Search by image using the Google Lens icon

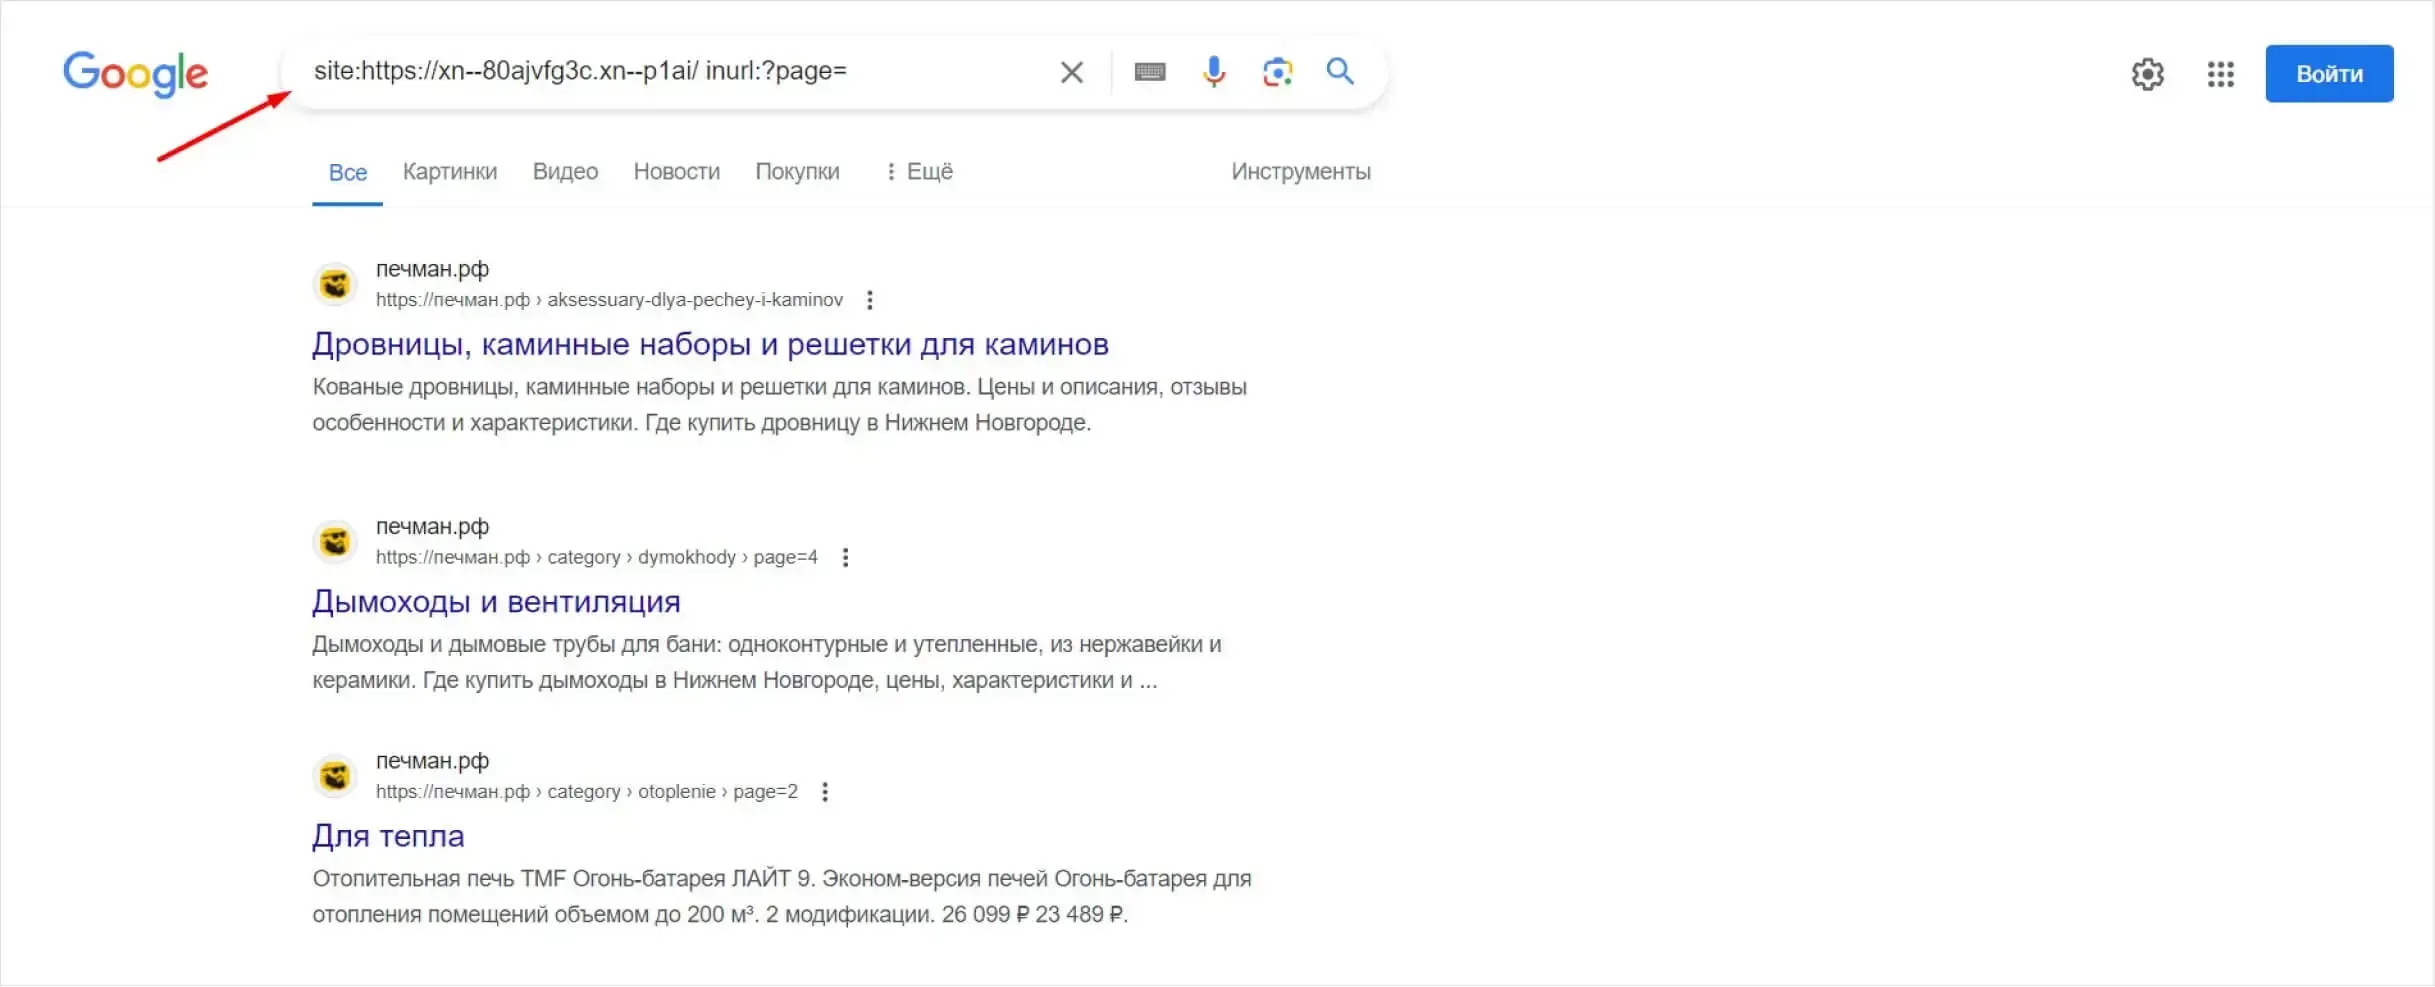click(1278, 71)
